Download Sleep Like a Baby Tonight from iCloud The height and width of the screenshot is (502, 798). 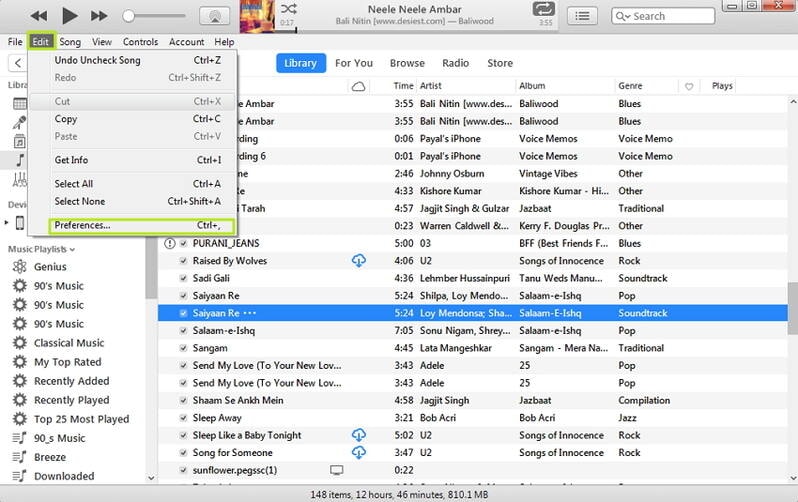point(359,435)
